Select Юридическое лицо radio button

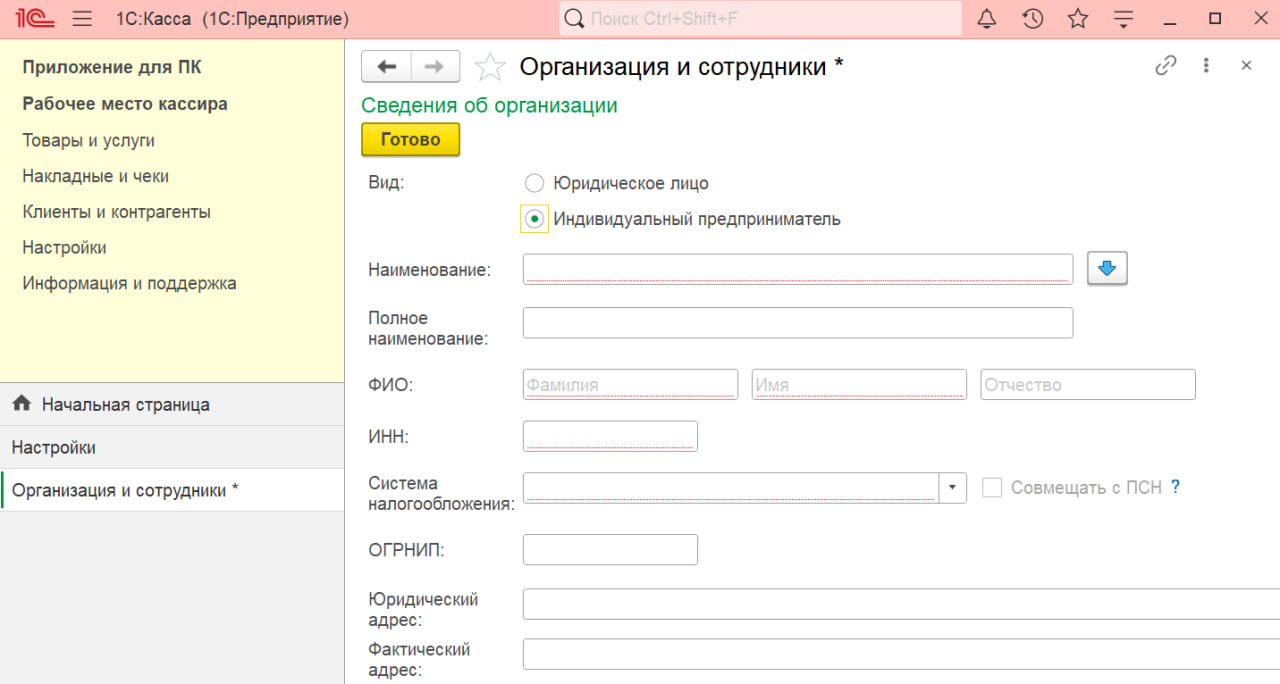[x=534, y=183]
